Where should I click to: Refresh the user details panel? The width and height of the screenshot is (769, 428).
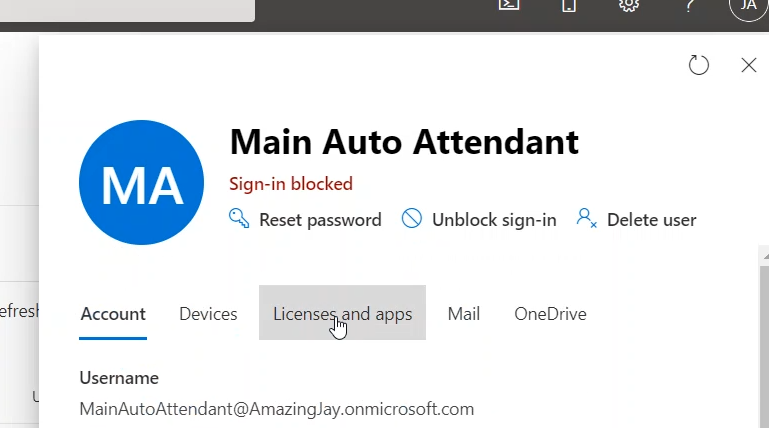[699, 66]
